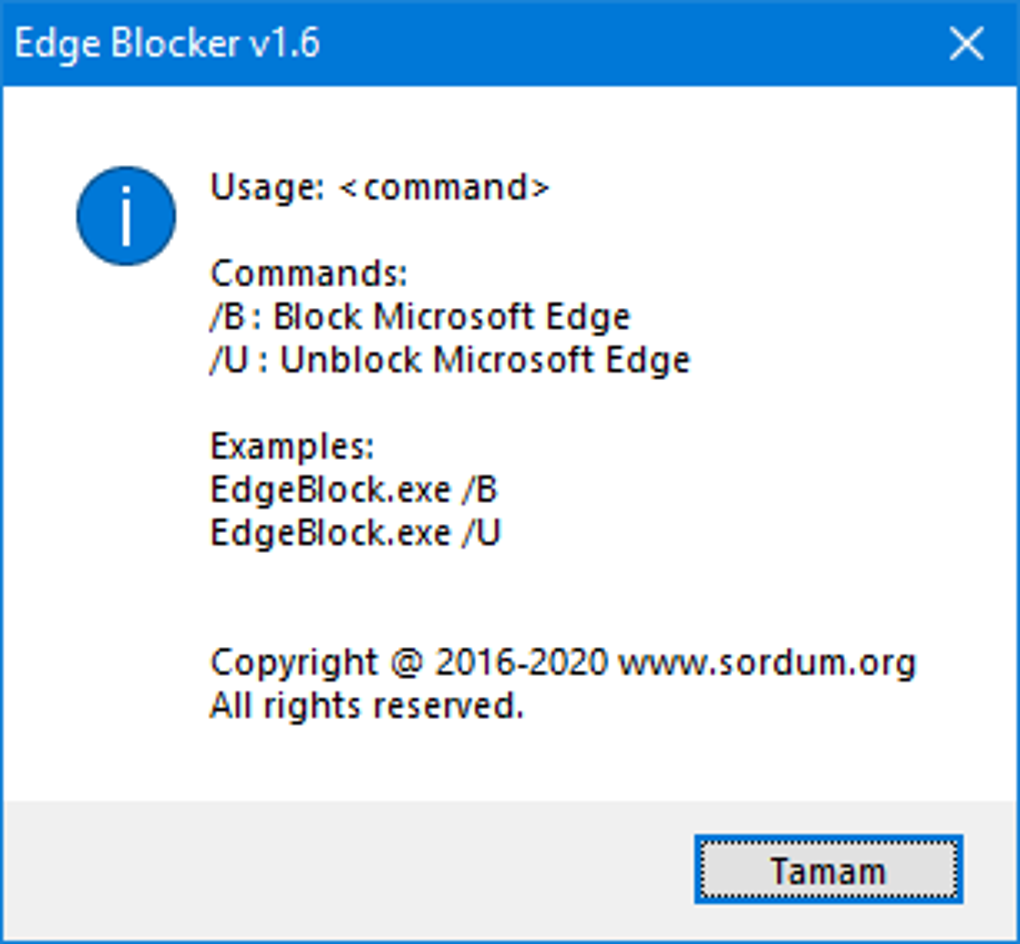Image resolution: width=1020 pixels, height=944 pixels.
Task: Click the 'Examples:' heading text
Action: coord(291,447)
